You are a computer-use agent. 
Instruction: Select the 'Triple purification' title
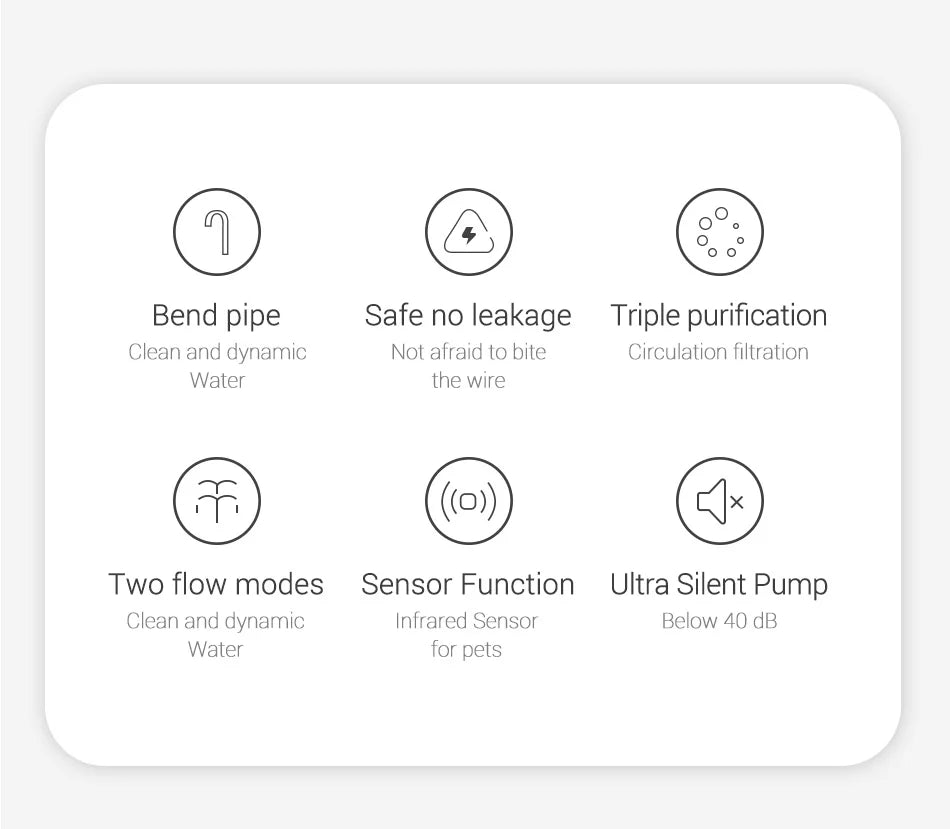719,316
